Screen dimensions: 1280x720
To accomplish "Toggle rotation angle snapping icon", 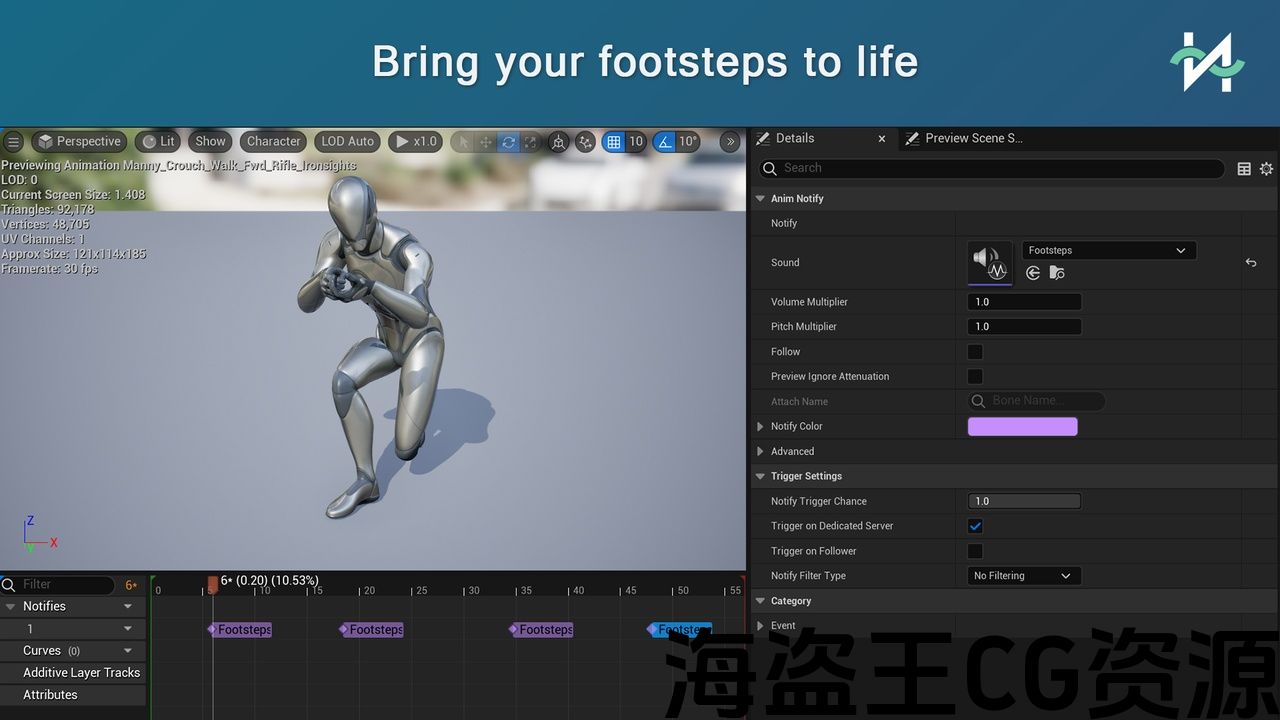I will (x=665, y=142).
